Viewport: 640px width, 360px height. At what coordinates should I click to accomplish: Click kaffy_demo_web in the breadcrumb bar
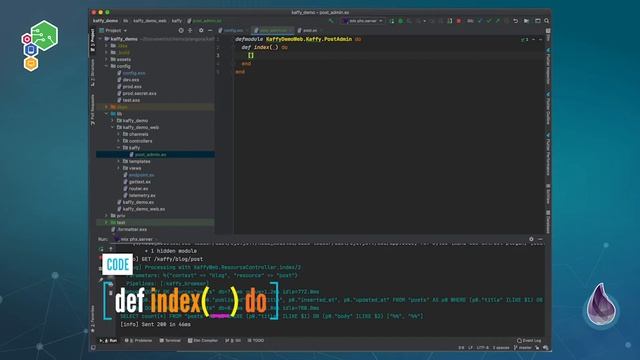[x=150, y=21]
